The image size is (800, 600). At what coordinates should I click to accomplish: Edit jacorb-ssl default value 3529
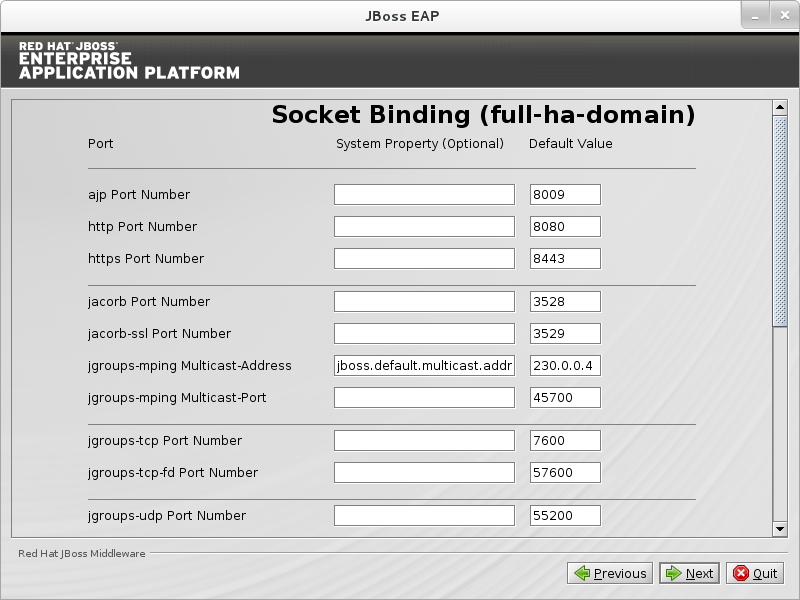(565, 334)
